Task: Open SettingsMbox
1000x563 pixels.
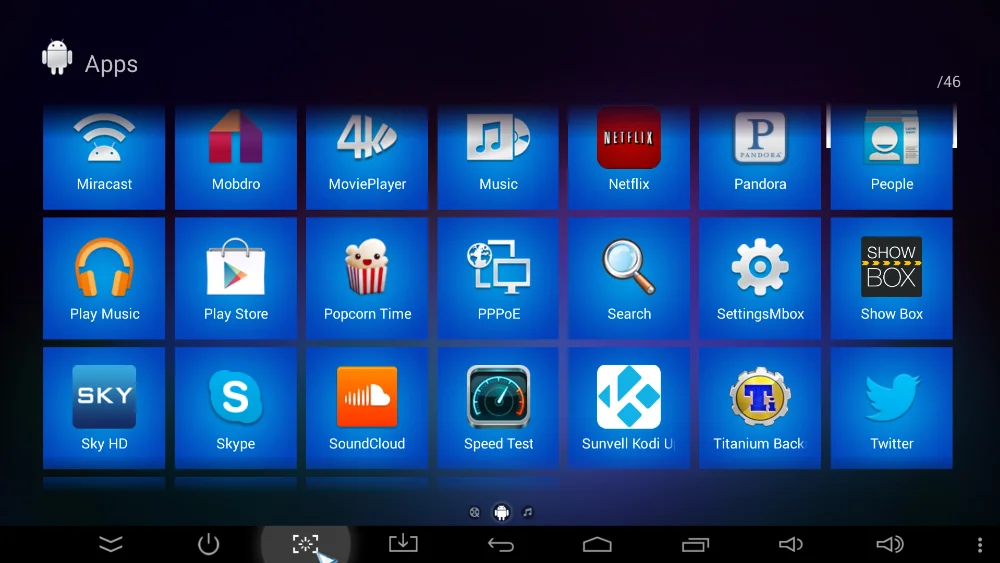Action: tap(760, 278)
